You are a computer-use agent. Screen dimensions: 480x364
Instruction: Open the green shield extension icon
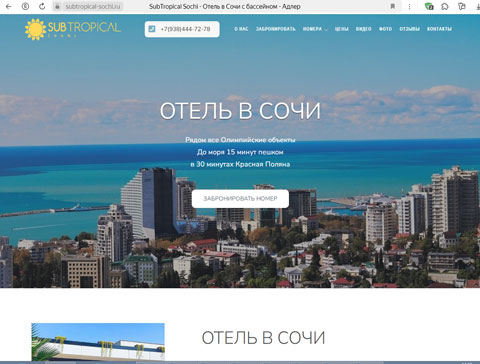click(429, 6)
